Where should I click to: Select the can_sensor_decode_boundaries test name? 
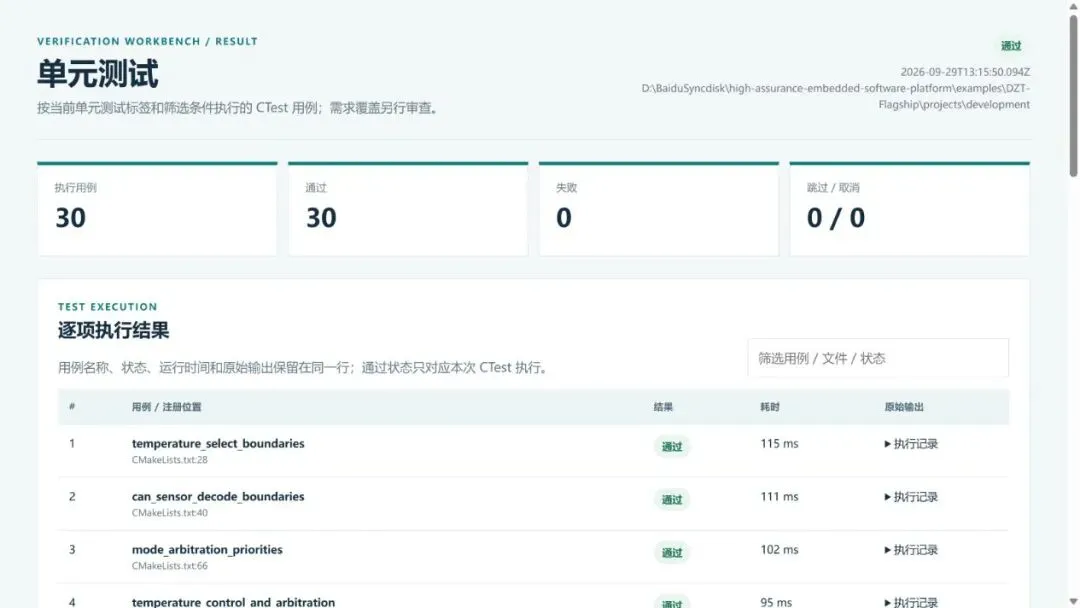pyautogui.click(x=218, y=496)
